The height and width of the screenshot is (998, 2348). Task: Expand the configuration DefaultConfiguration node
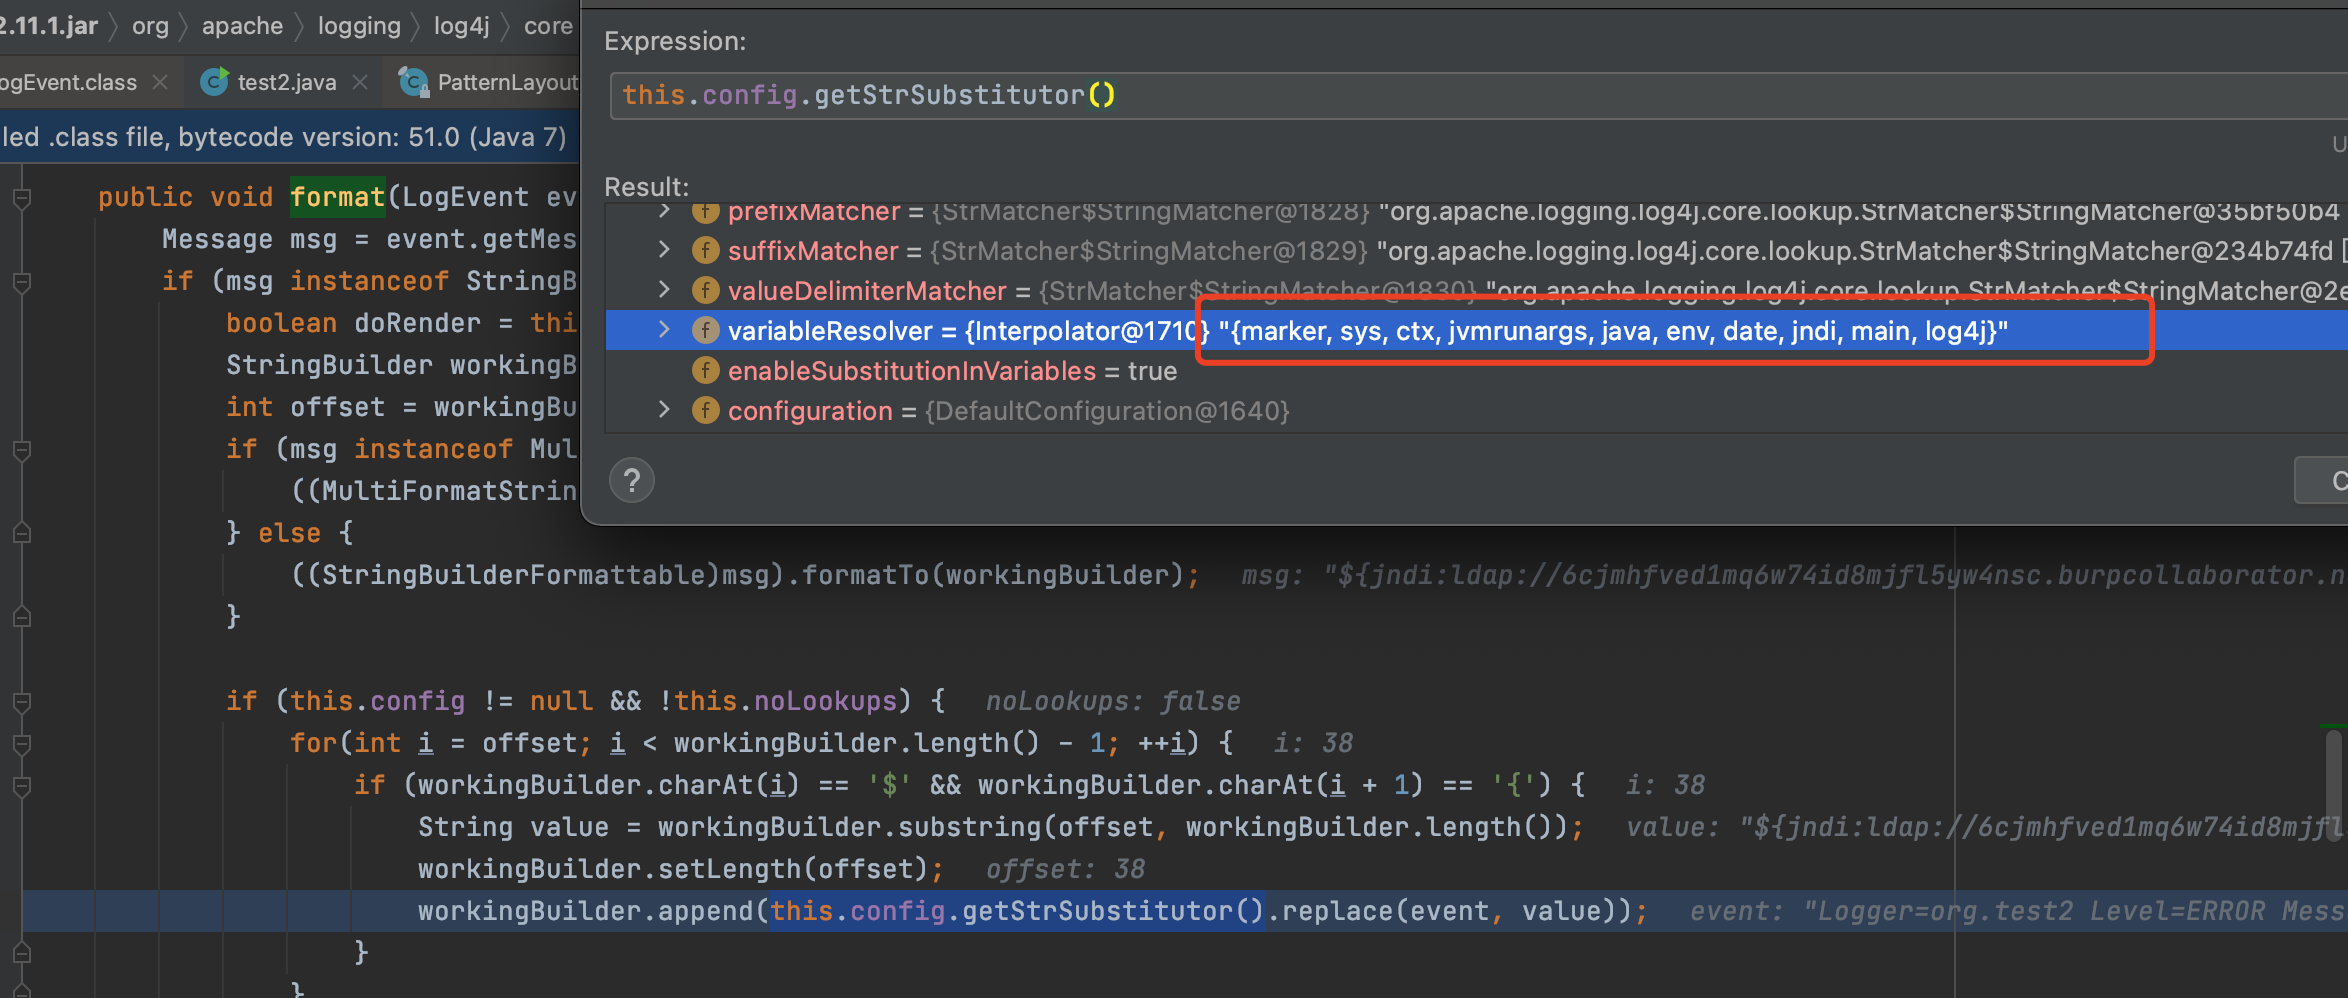[x=664, y=410]
